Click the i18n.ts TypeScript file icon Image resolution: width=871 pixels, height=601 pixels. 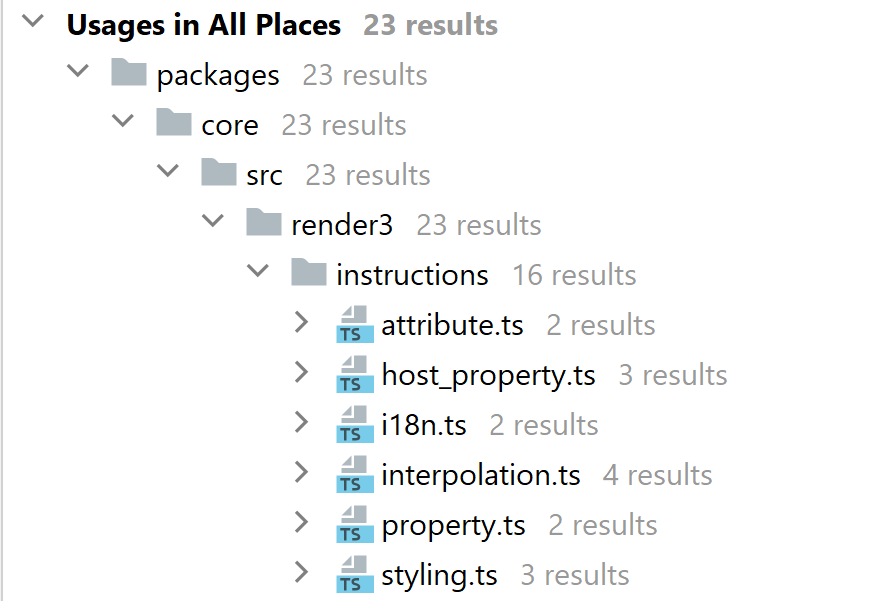pyautogui.click(x=354, y=424)
